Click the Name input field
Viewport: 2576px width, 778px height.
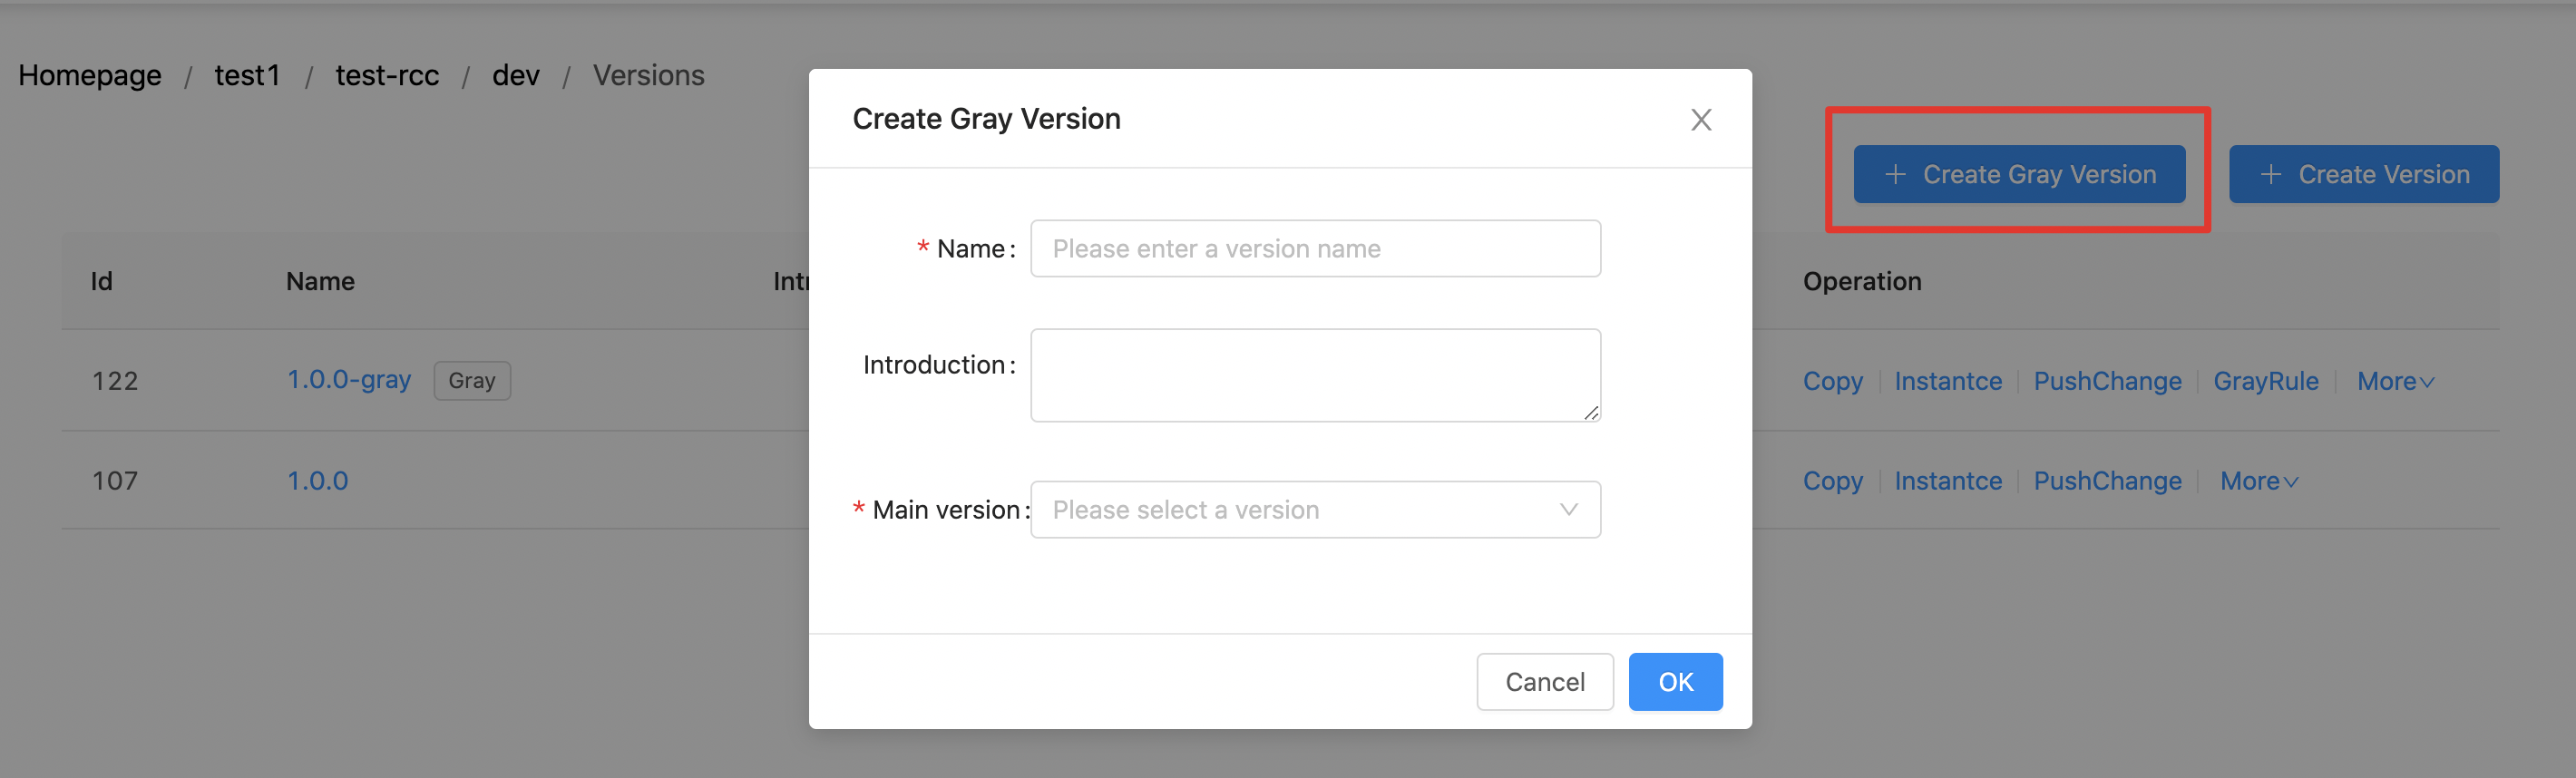click(1315, 249)
